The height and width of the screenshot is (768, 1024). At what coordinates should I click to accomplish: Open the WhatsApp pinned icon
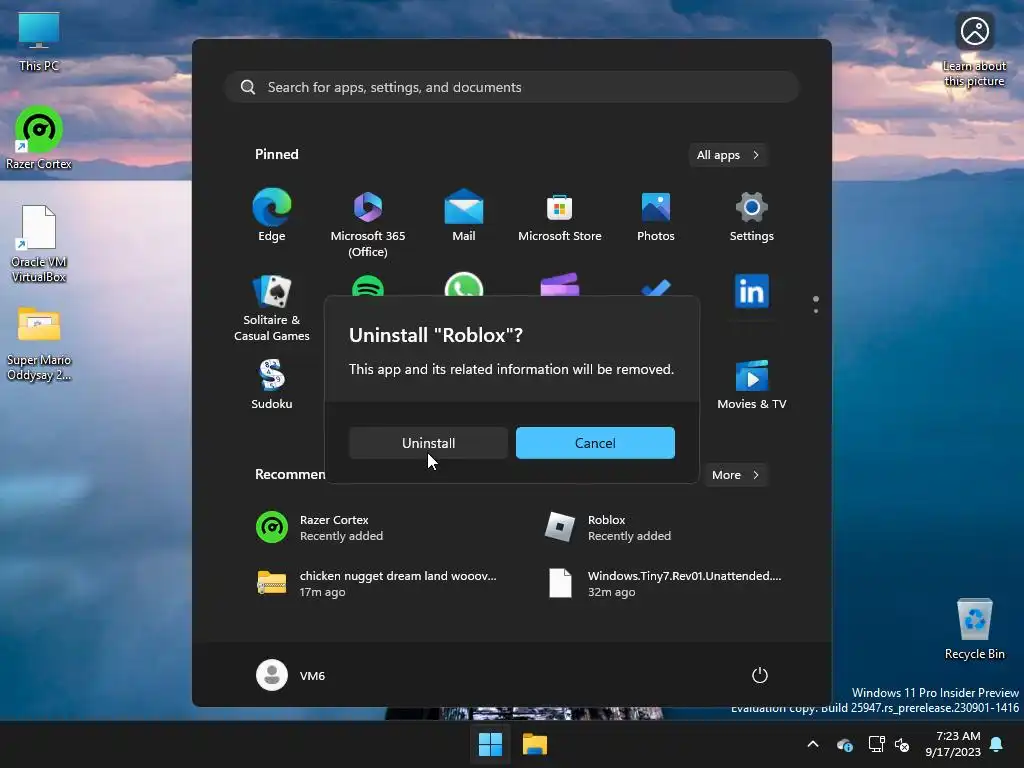464,284
